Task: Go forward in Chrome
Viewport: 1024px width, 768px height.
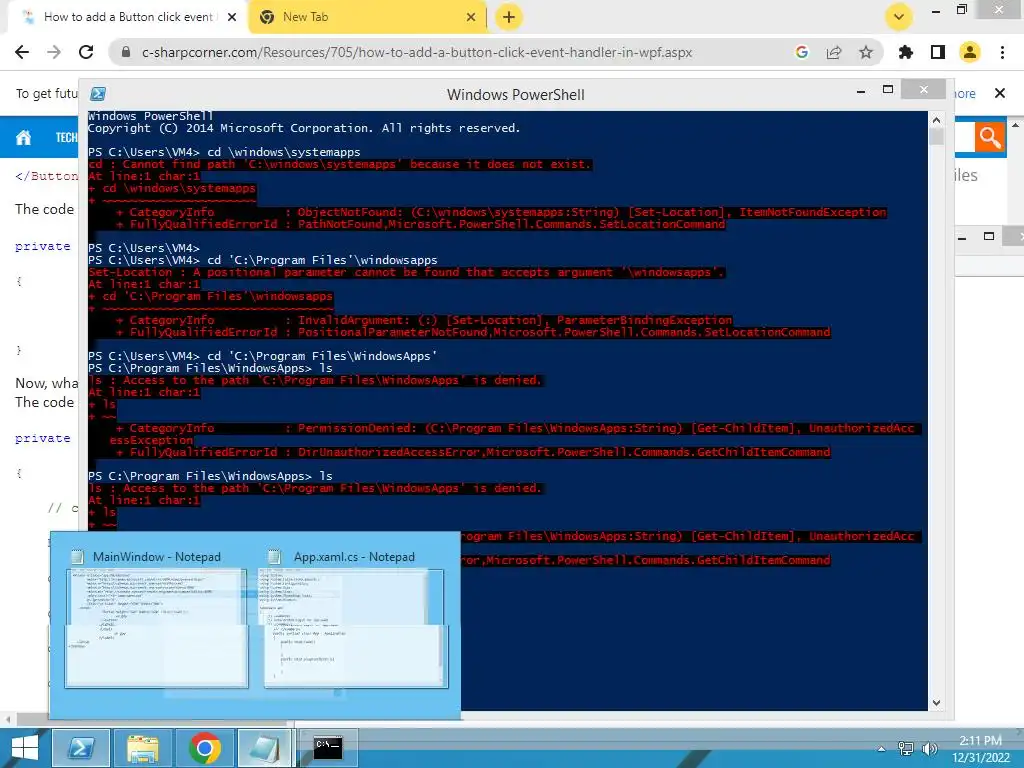Action: [x=54, y=52]
